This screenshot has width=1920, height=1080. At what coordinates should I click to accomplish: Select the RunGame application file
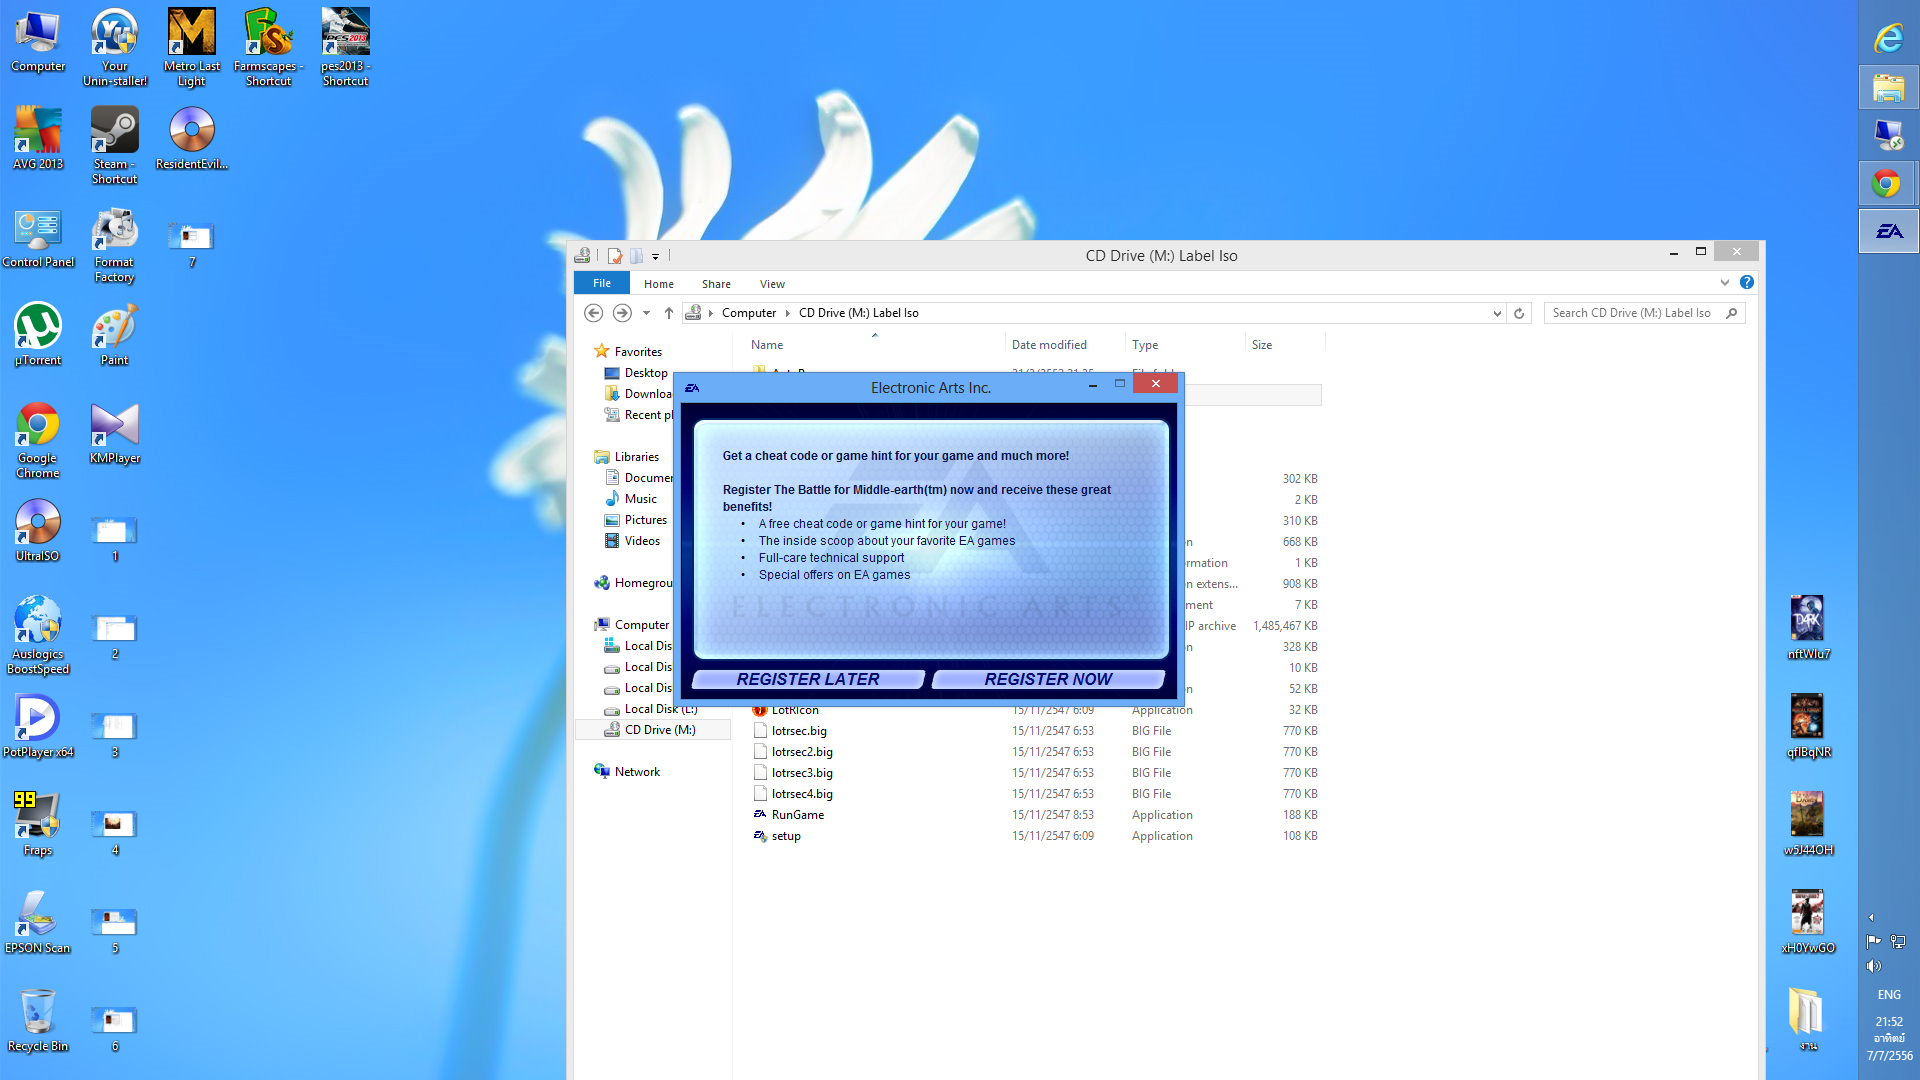[797, 815]
